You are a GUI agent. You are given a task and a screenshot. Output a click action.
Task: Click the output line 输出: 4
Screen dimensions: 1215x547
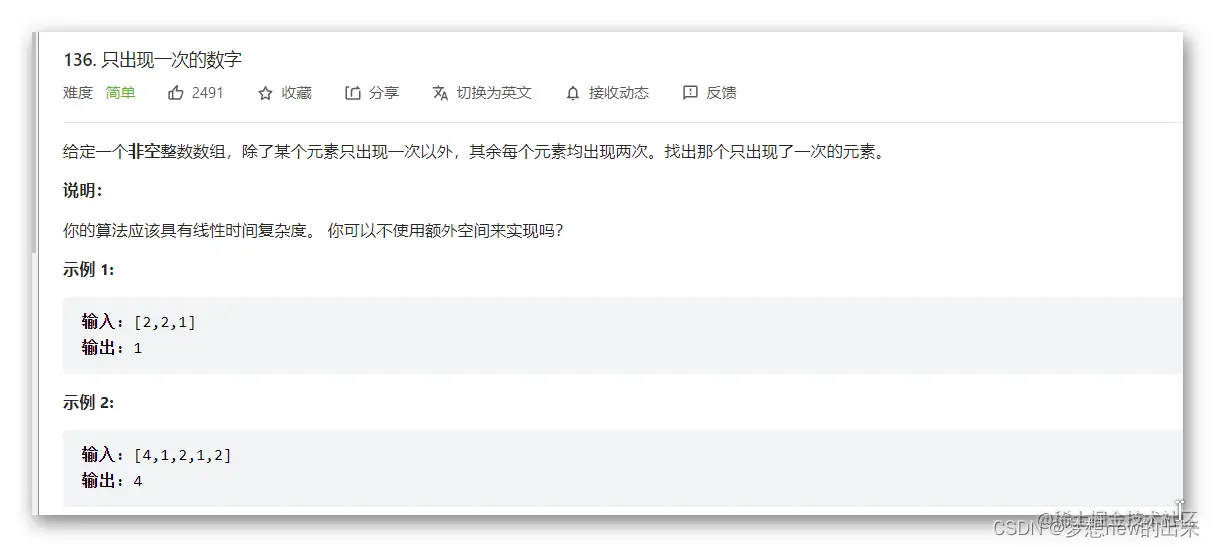pos(112,481)
